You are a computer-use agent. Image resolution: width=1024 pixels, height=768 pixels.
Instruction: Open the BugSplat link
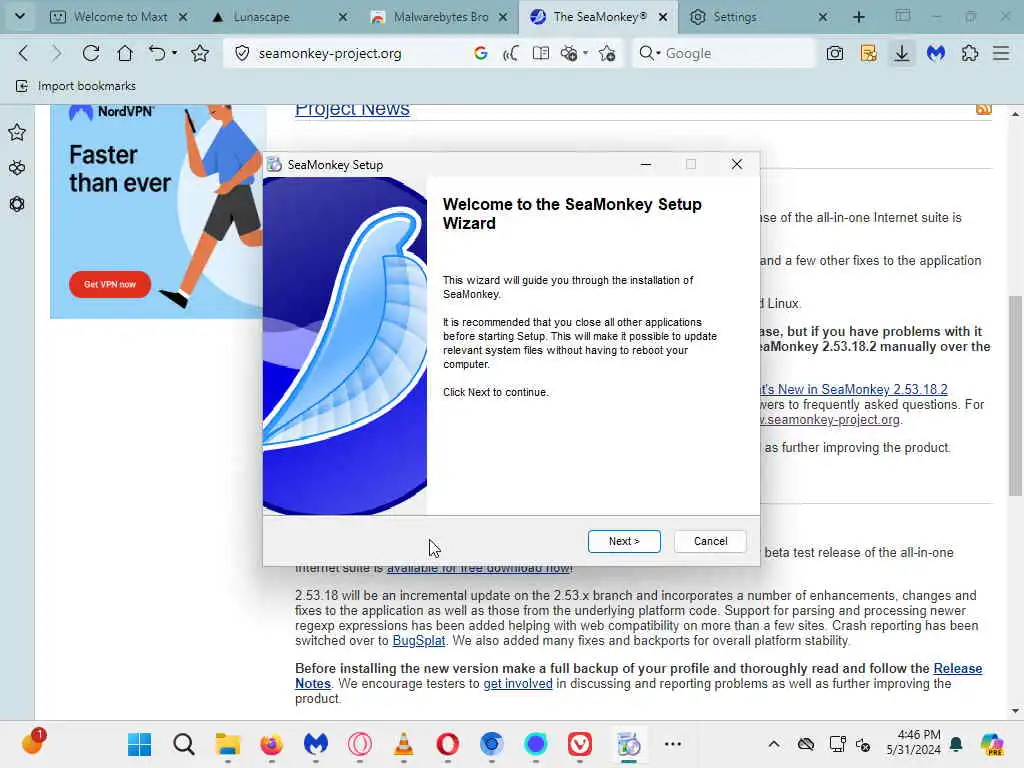[x=419, y=641]
